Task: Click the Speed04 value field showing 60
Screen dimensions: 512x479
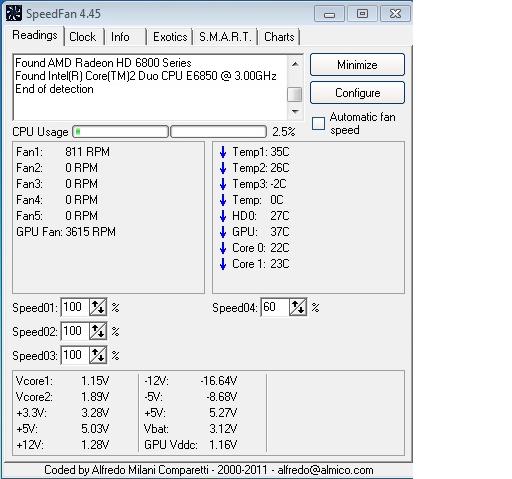Action: (x=275, y=307)
